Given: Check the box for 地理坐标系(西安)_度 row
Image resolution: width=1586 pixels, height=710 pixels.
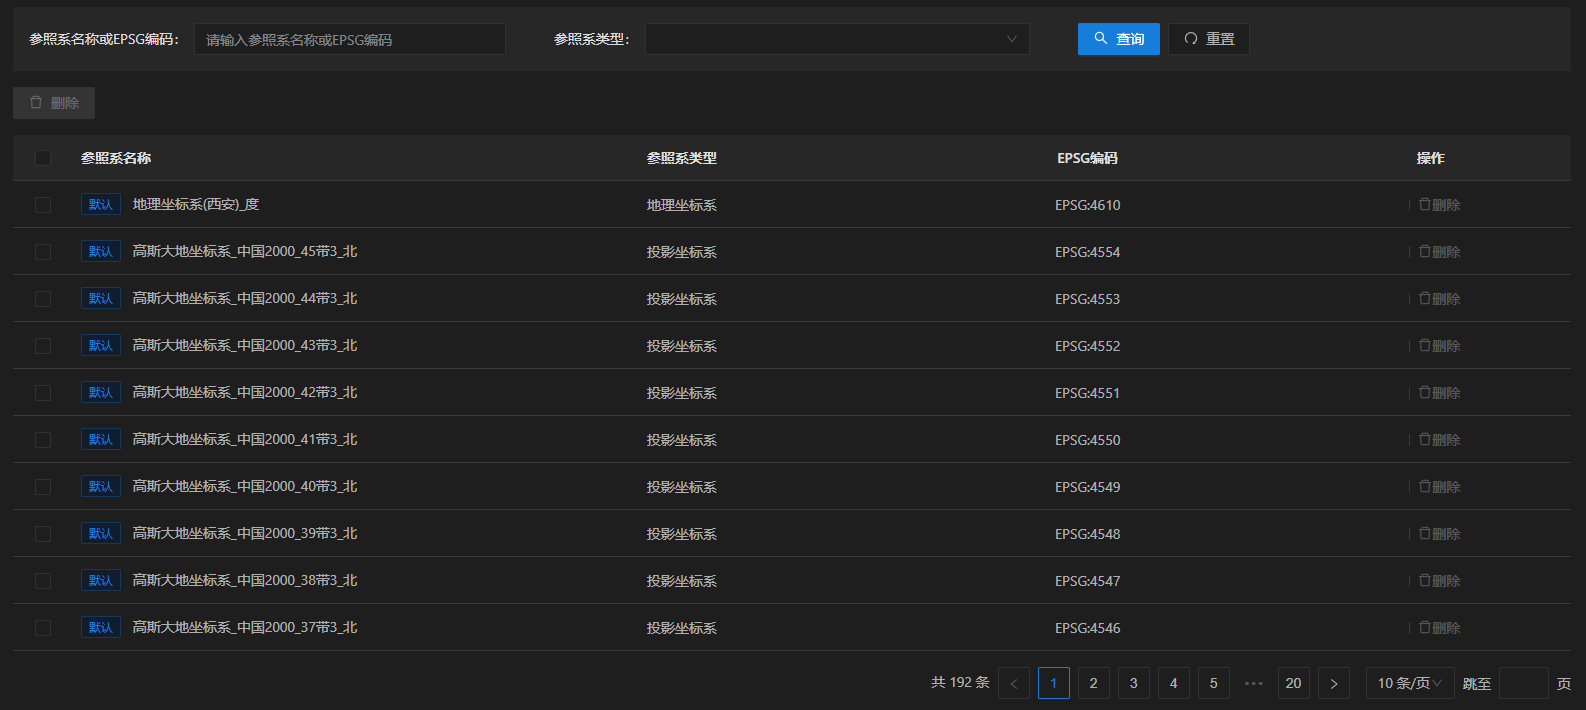Looking at the screenshot, I should pos(43,205).
